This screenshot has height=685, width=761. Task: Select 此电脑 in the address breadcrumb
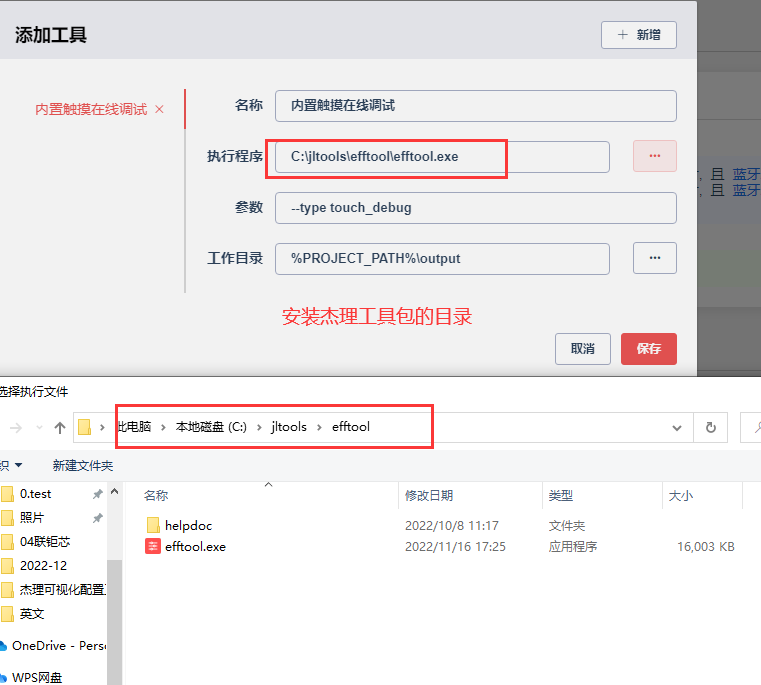click(x=134, y=427)
